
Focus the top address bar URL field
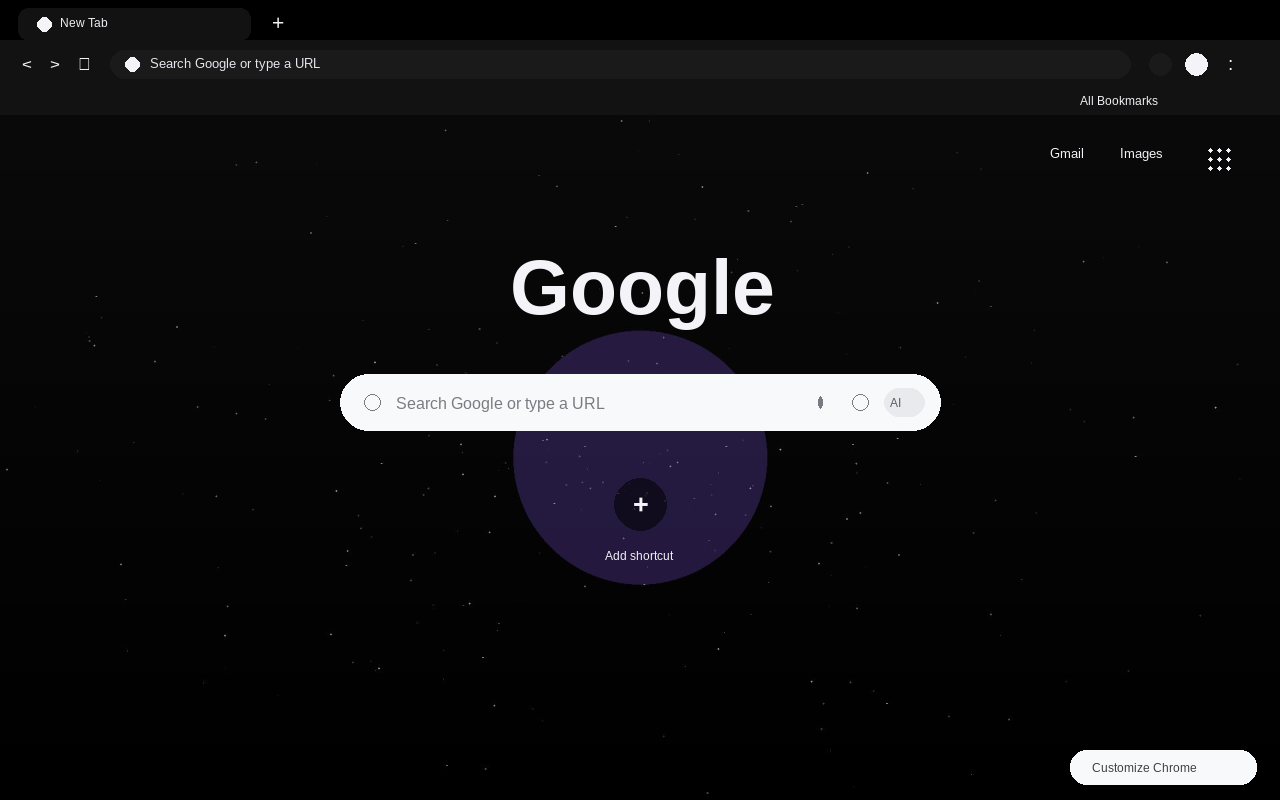pos(620,64)
